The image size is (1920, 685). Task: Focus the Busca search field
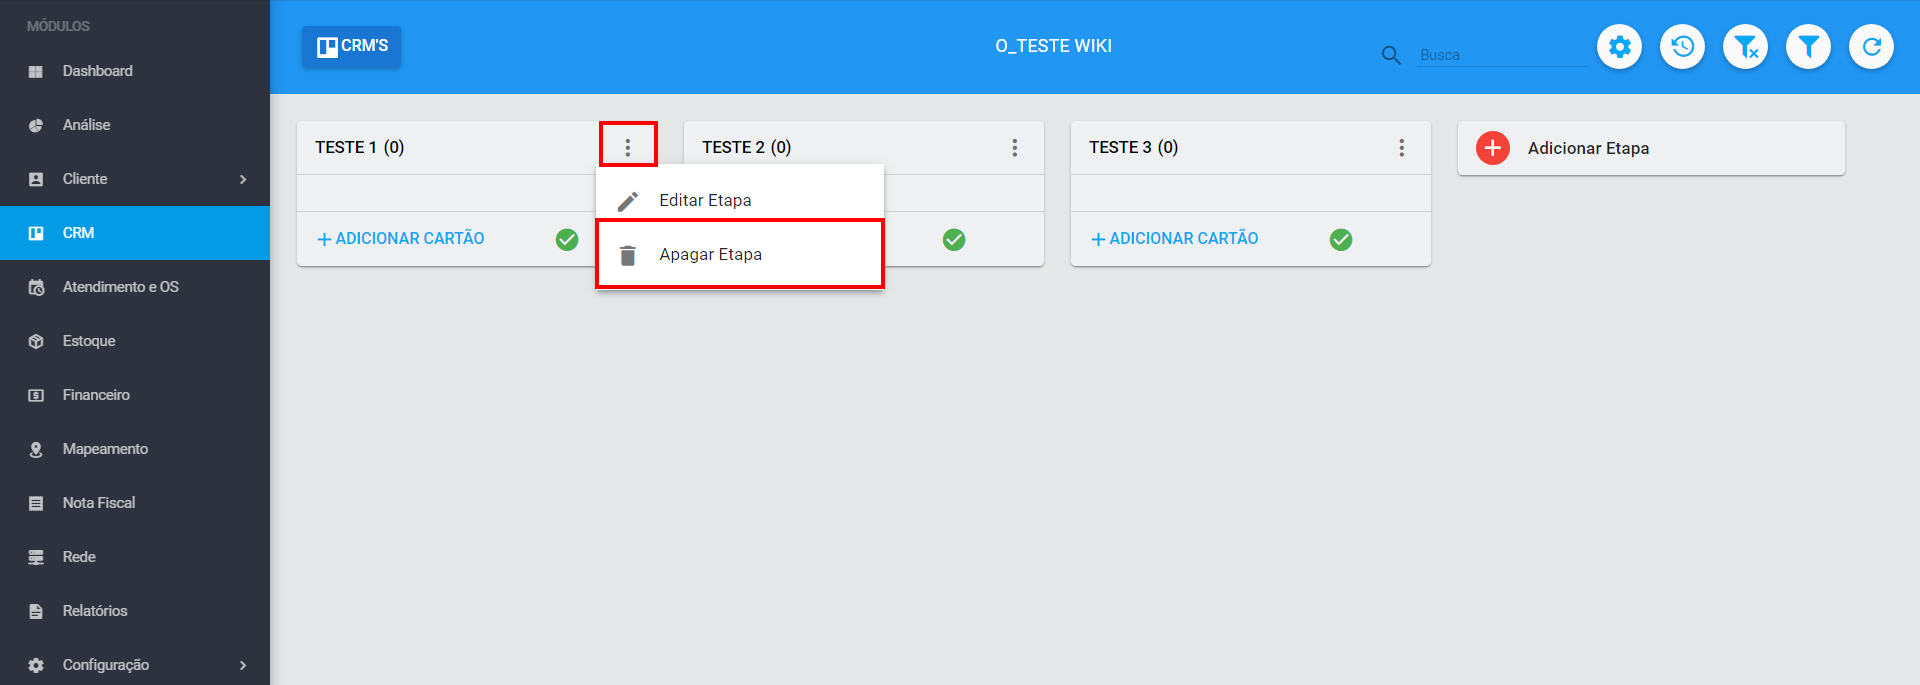1502,55
